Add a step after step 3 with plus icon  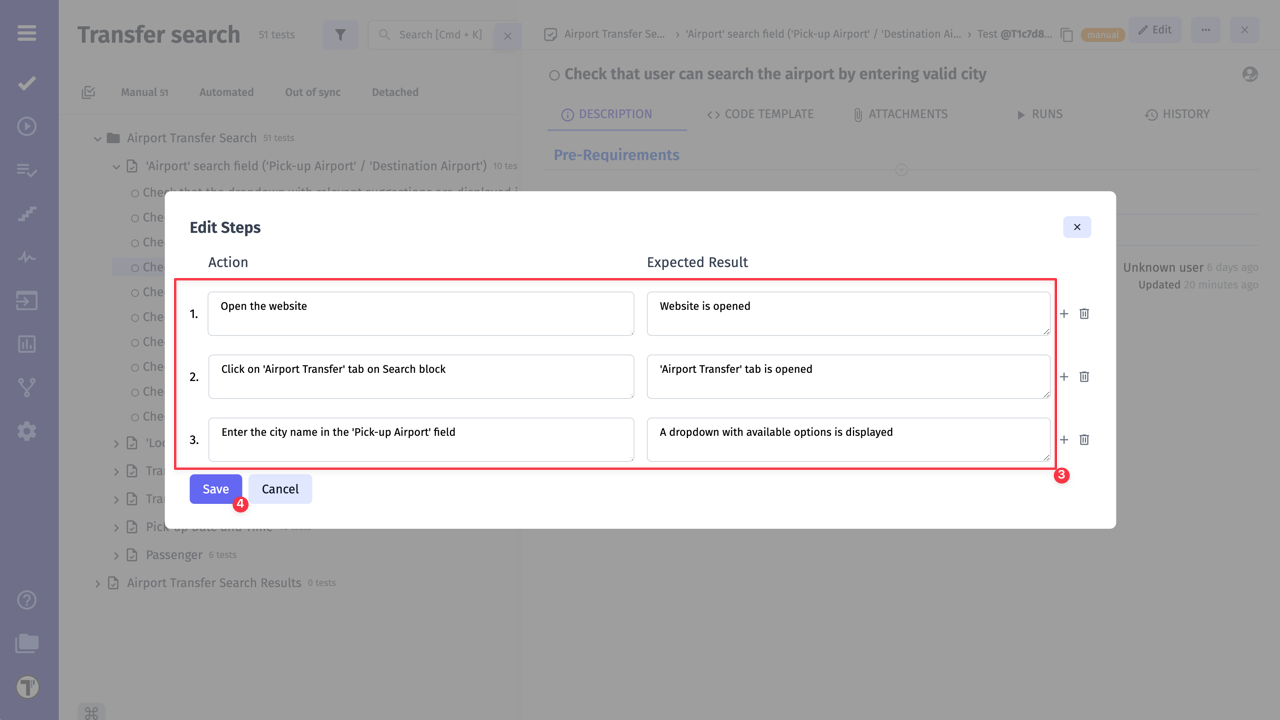[x=1064, y=440]
